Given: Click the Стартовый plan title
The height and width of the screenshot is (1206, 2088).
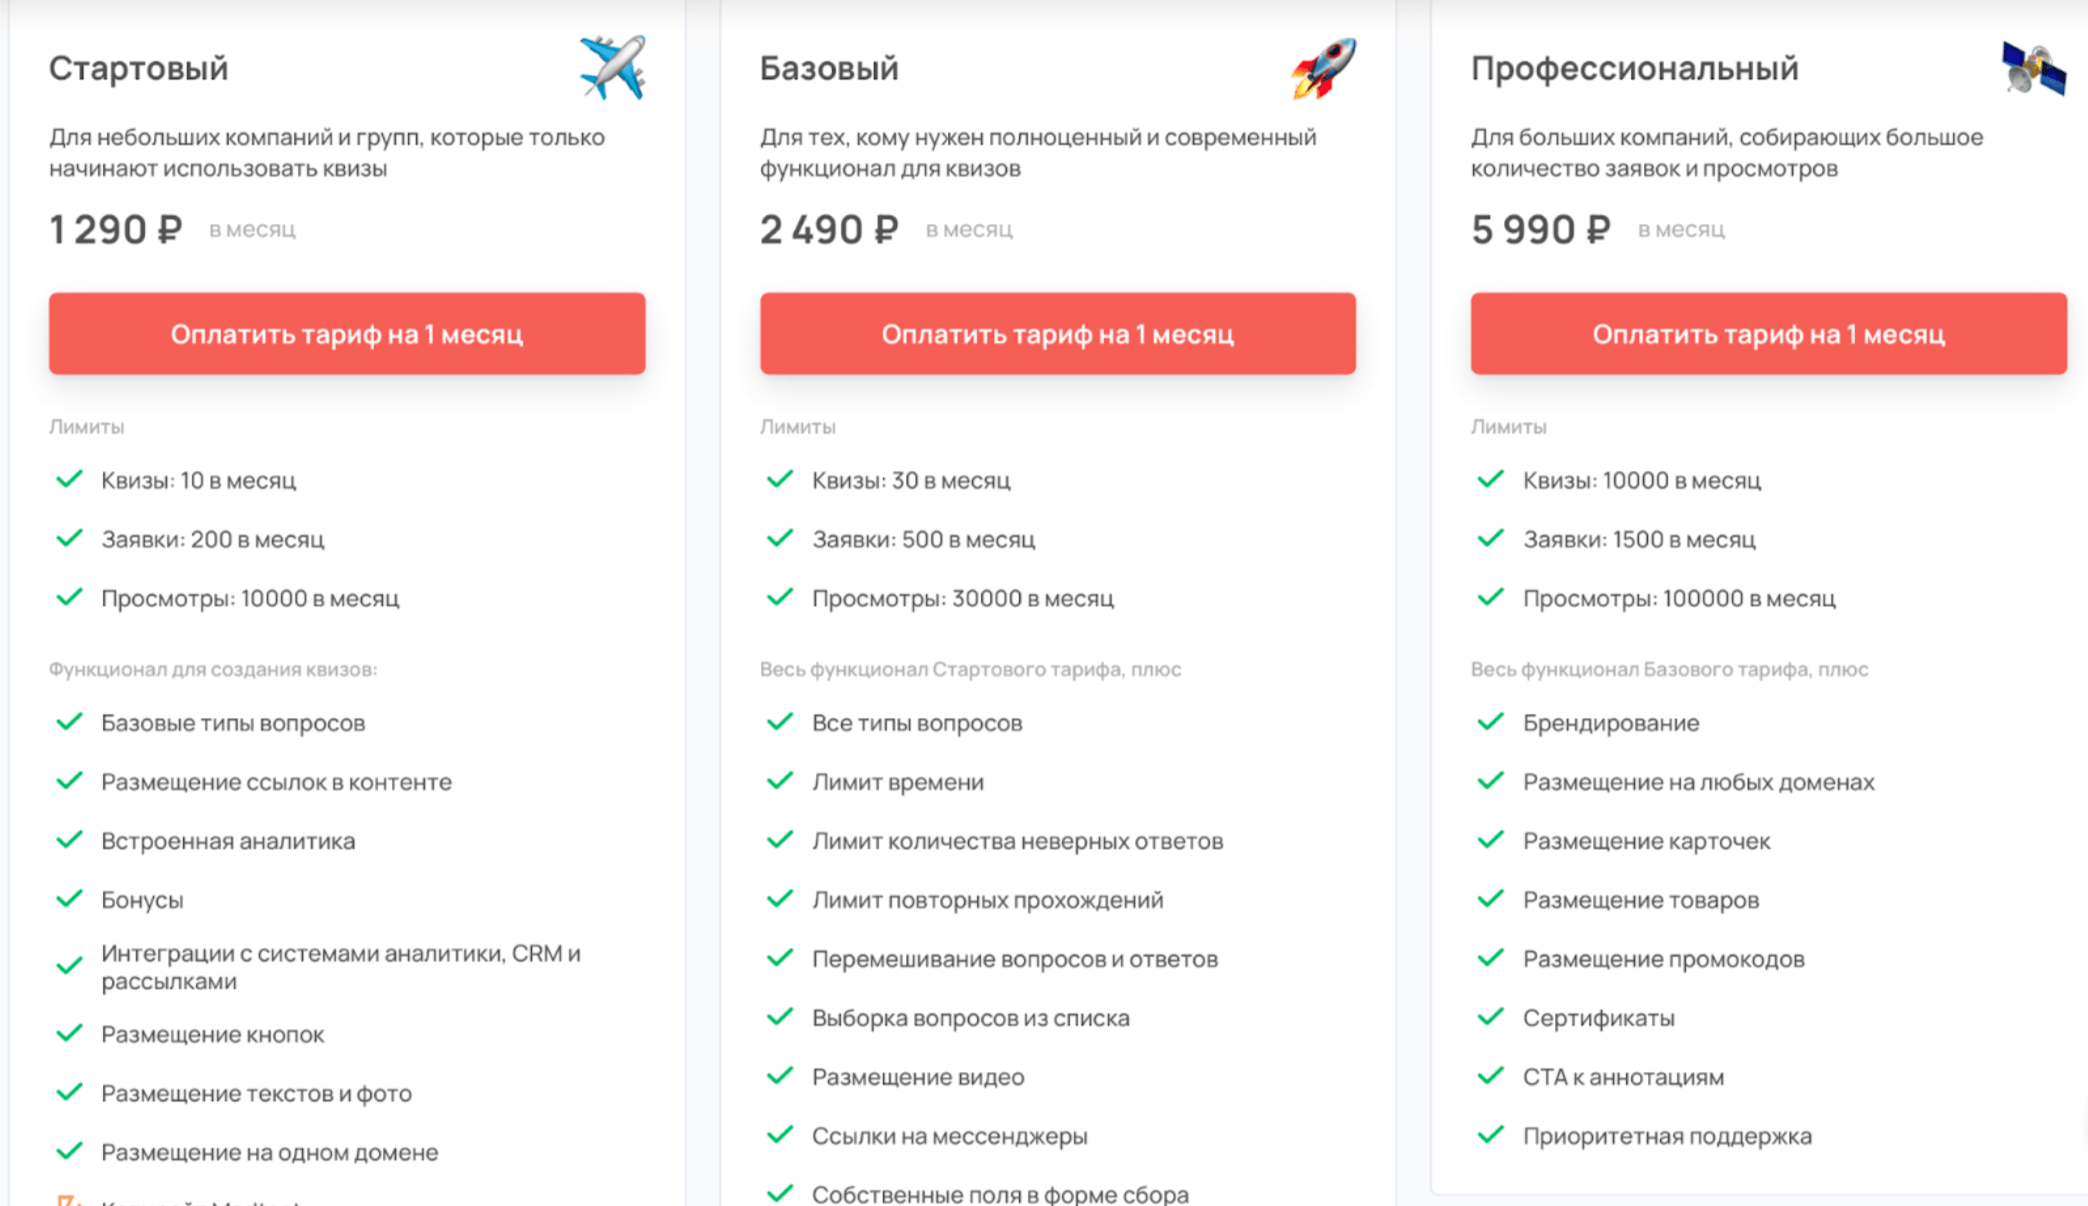Looking at the screenshot, I should click(x=139, y=68).
